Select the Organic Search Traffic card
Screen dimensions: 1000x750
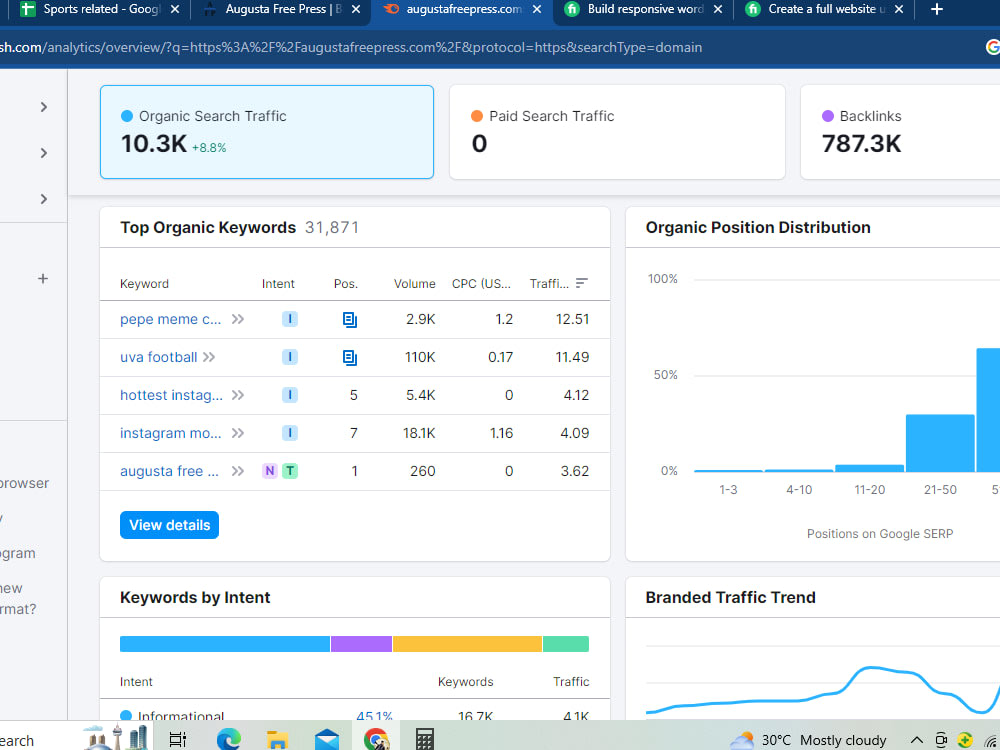pos(267,132)
